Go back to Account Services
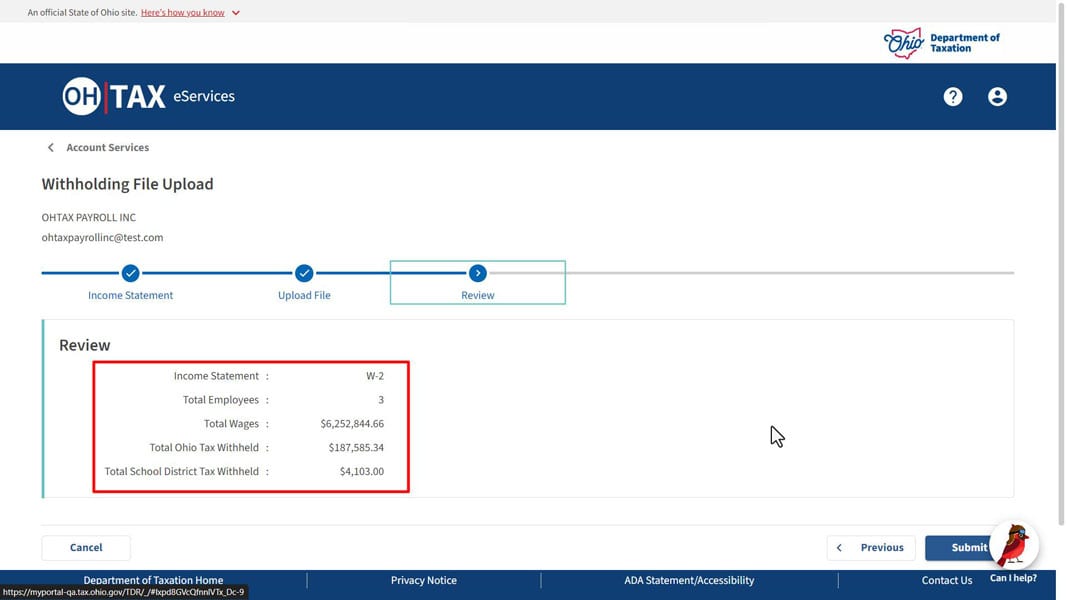Screen dimensions: 1067x600 (x=107, y=147)
